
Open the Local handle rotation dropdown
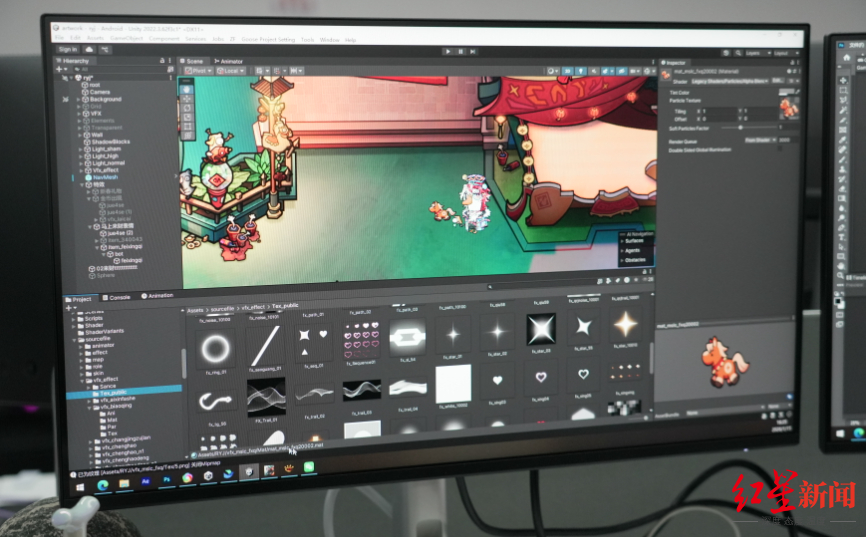click(231, 71)
